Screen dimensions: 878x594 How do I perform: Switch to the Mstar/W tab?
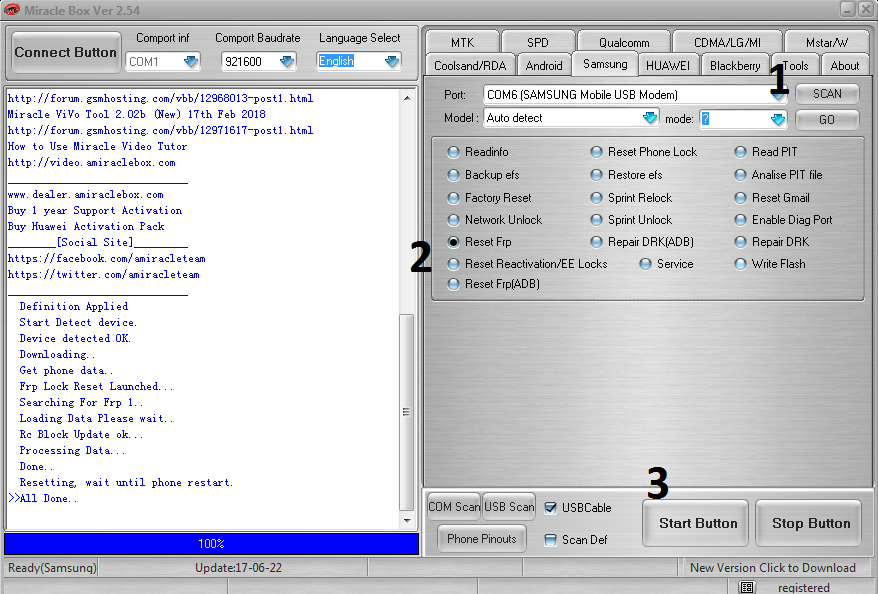click(827, 43)
